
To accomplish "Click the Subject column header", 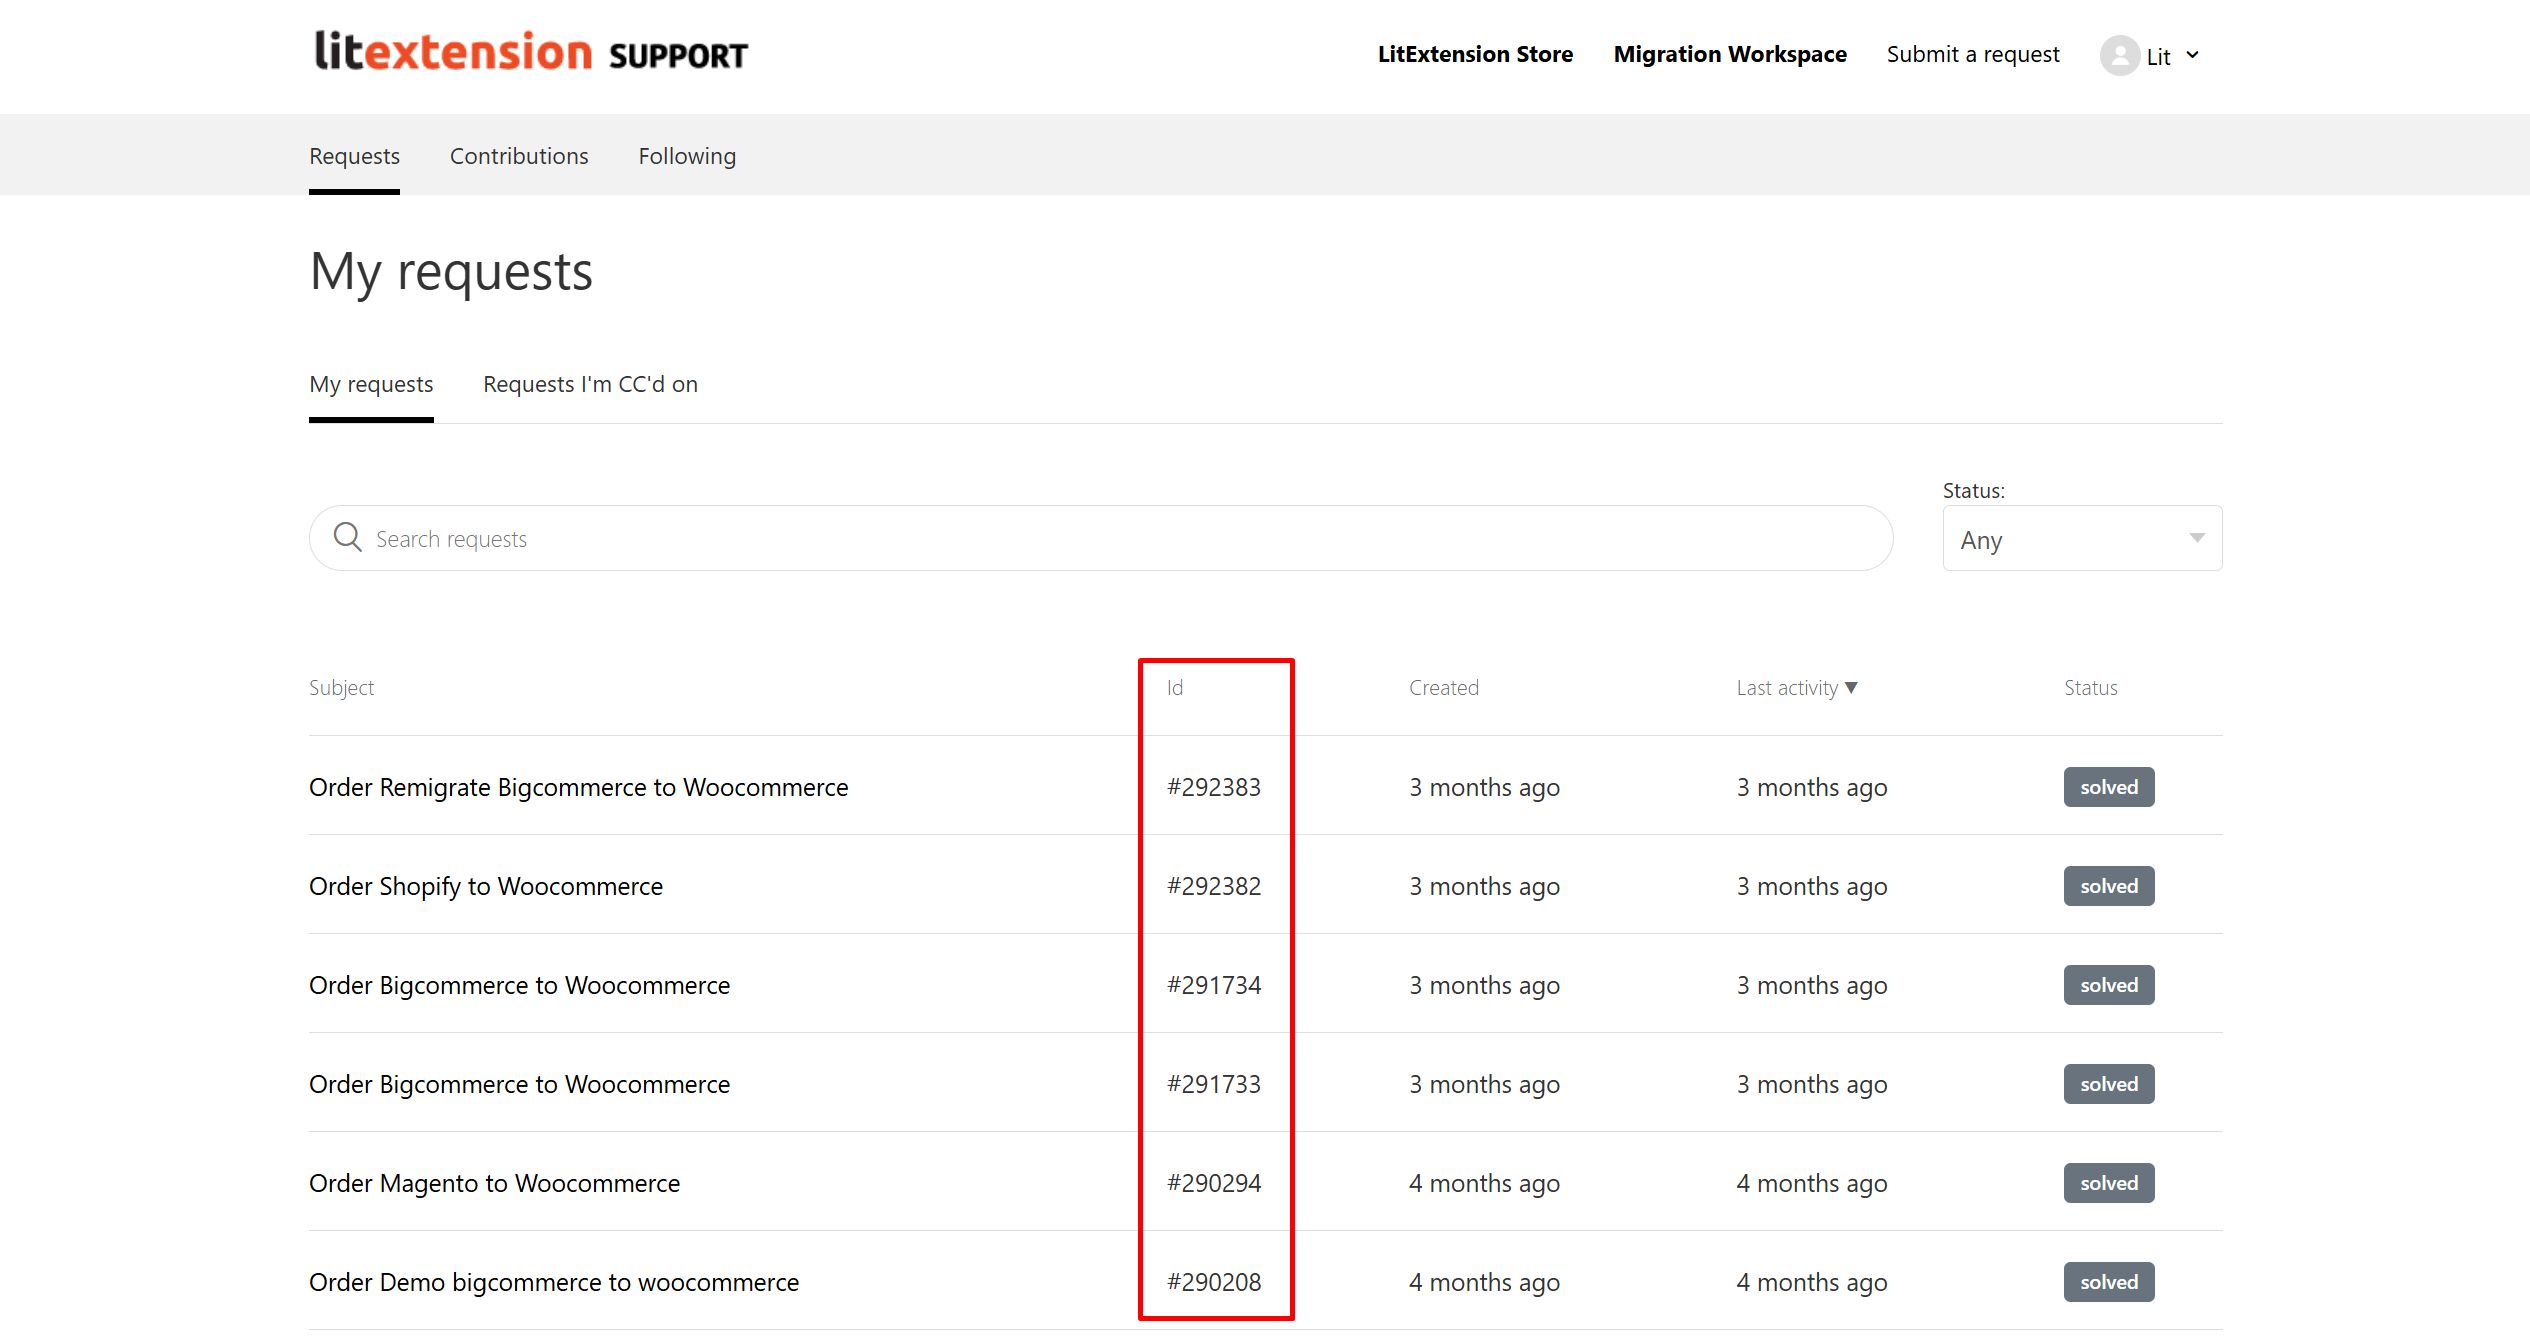I will tap(341, 688).
